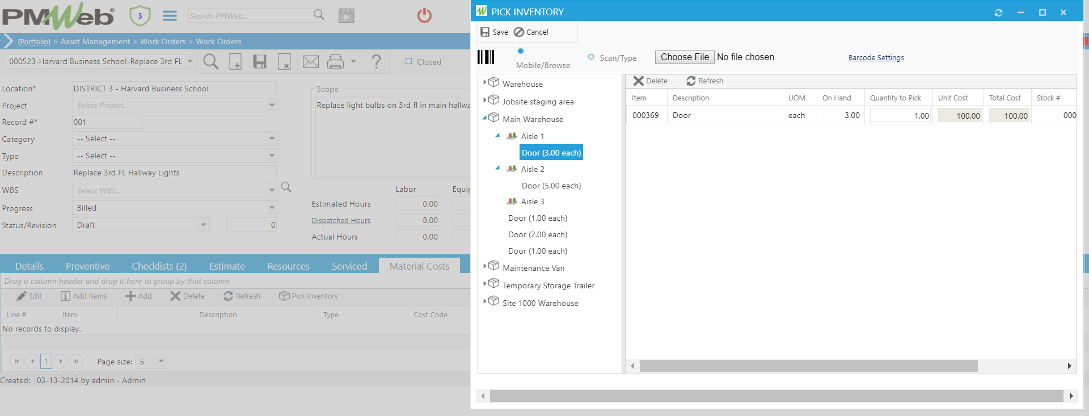Click the Aisle 2 shelf icon
This screenshot has height=416, width=1089.
[513, 169]
